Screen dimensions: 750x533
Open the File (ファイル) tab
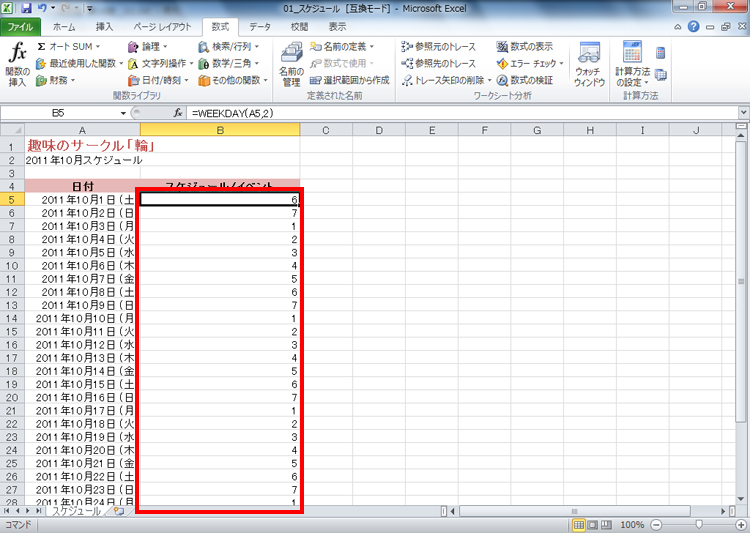21,27
